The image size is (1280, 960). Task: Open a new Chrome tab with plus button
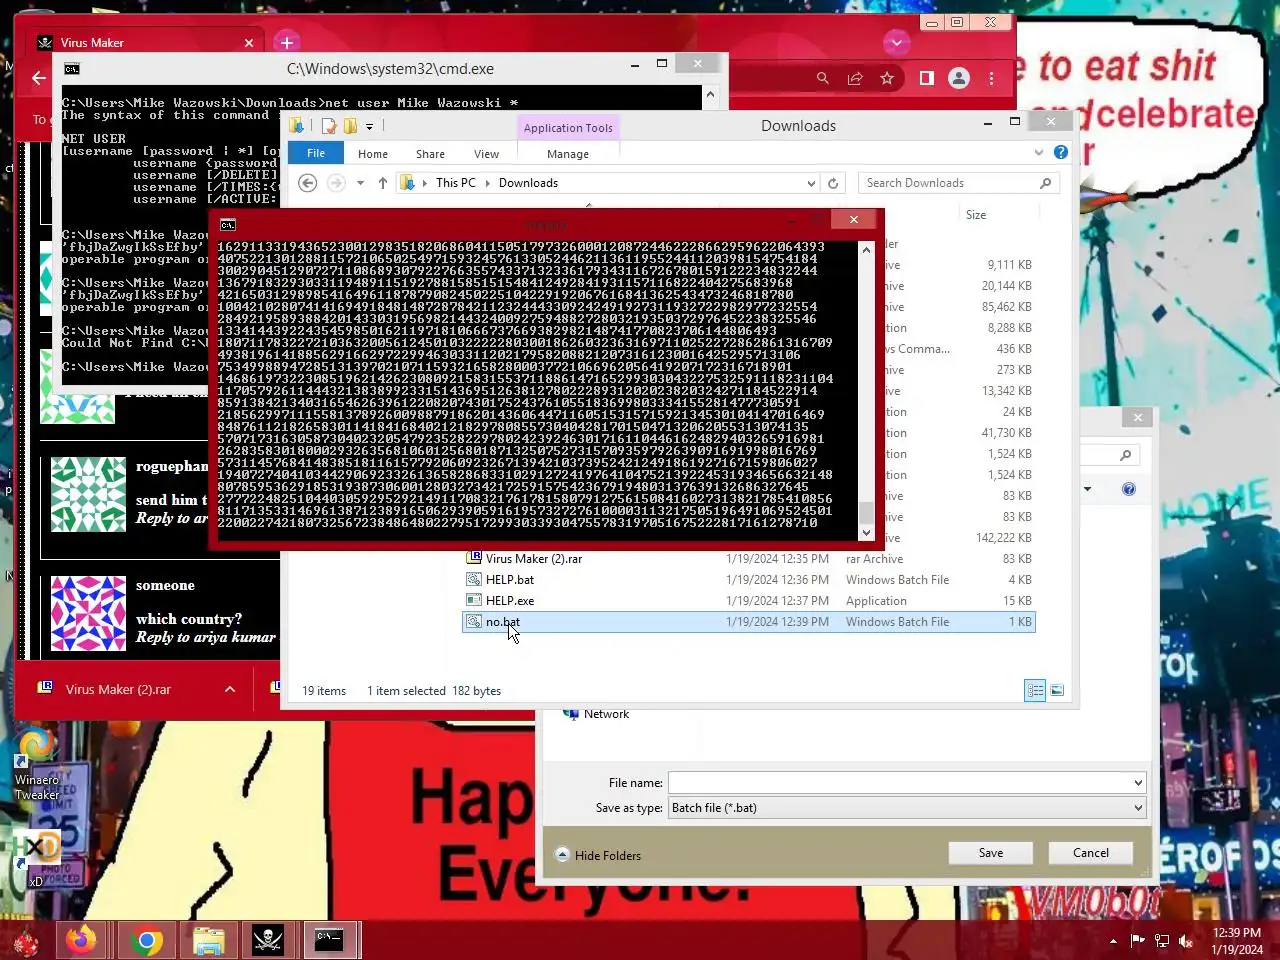[287, 42]
